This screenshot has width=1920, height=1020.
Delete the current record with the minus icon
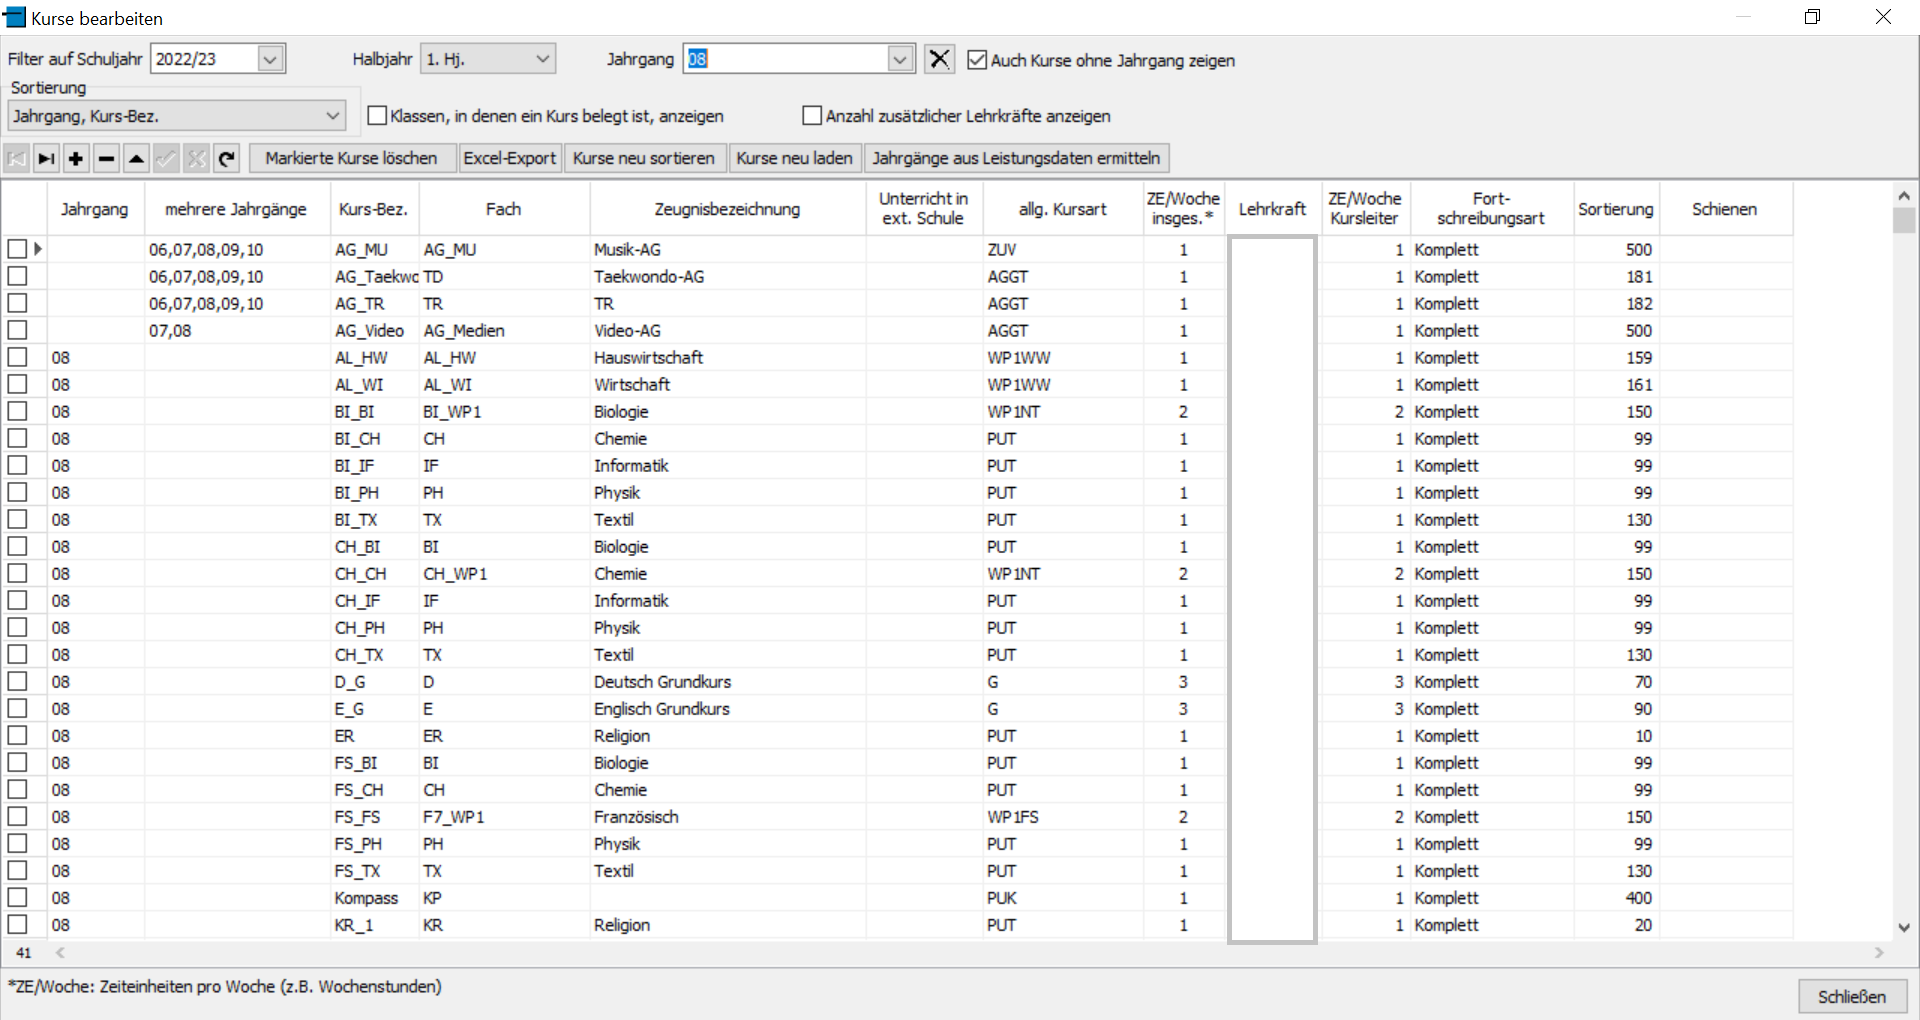point(106,158)
